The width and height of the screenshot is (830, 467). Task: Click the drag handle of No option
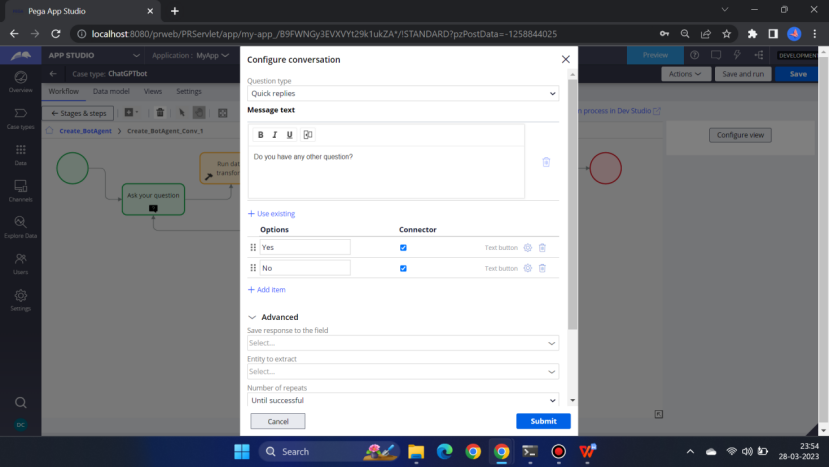(x=253, y=268)
